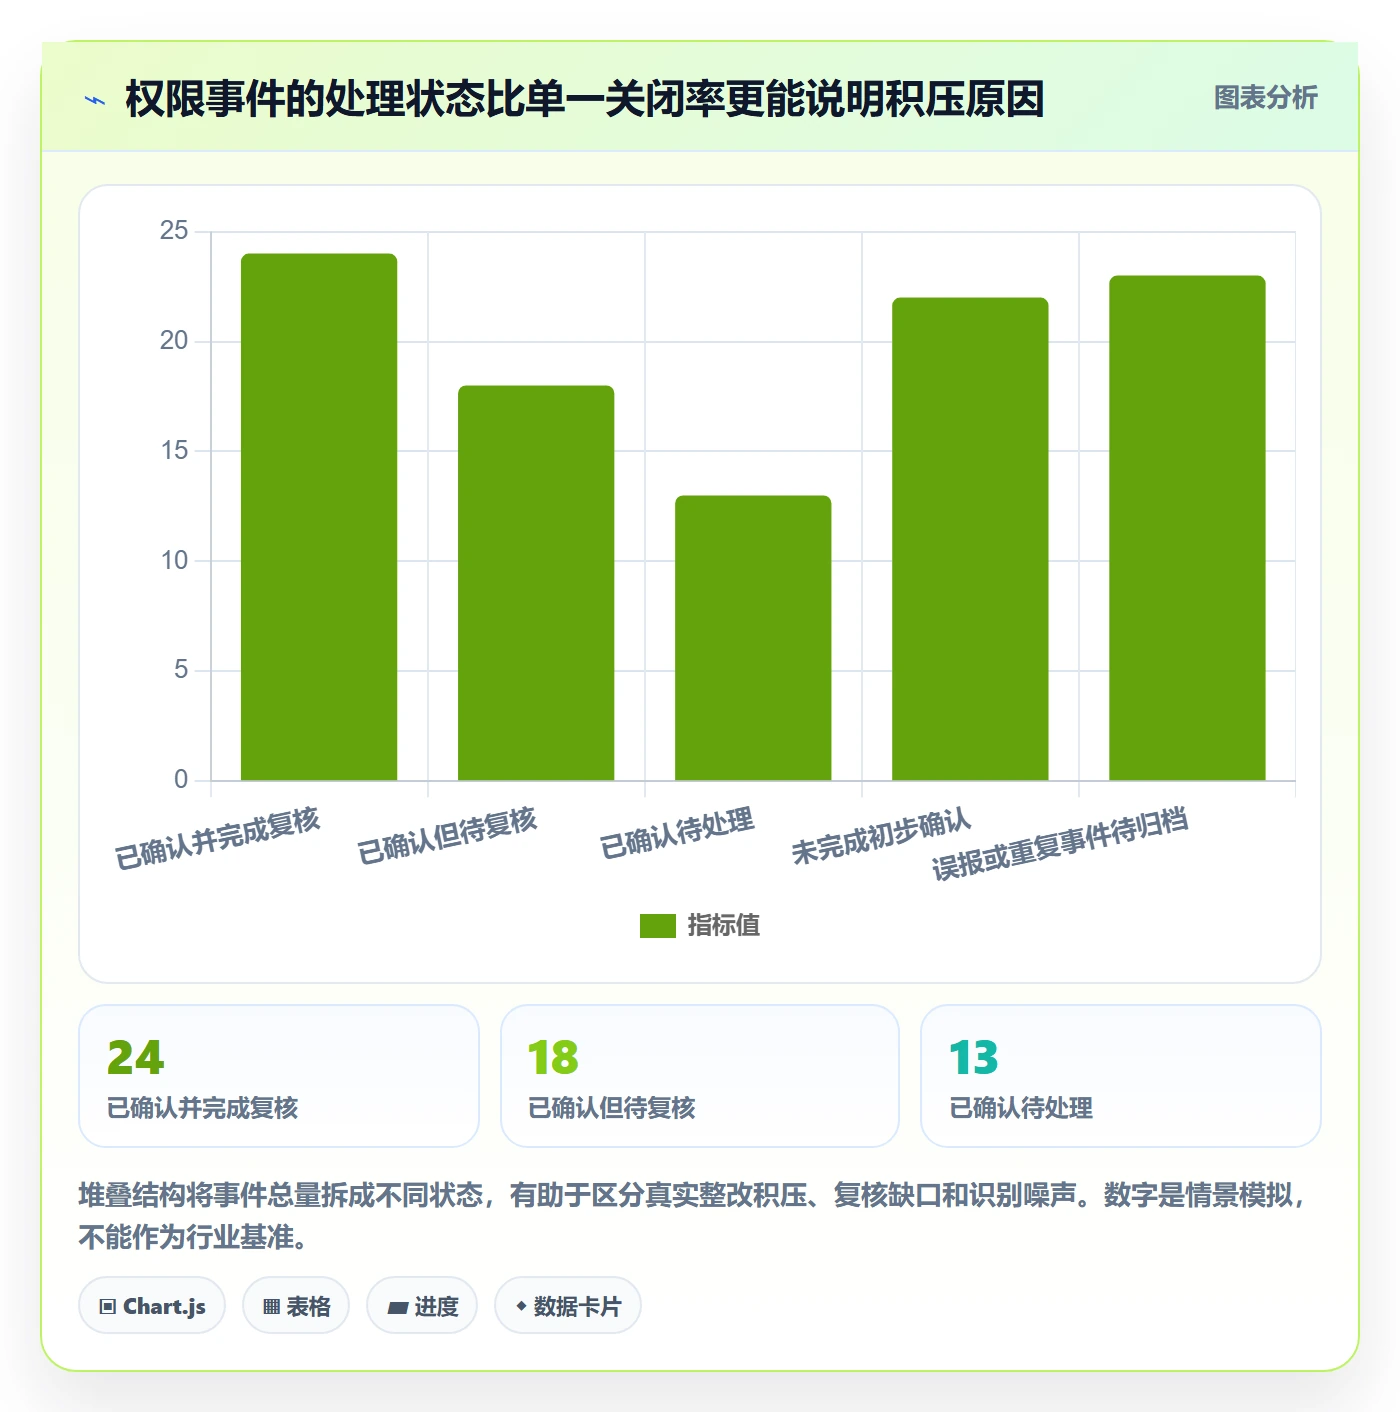Click the 已确认但待复核 axis label

click(447, 836)
